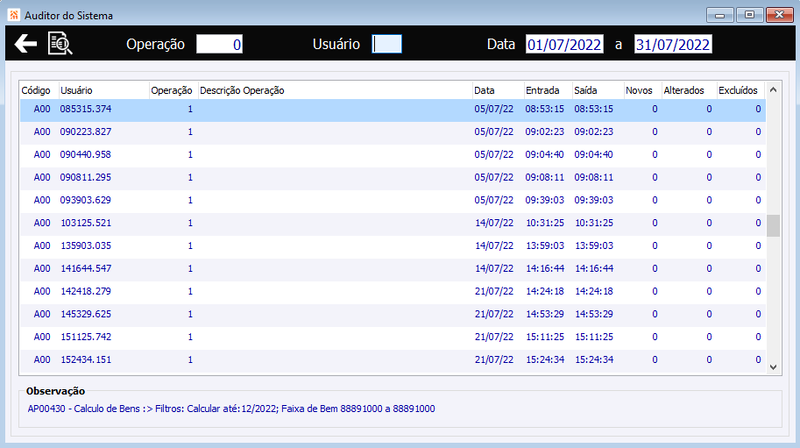Select row with user 142418.279

[393, 291]
